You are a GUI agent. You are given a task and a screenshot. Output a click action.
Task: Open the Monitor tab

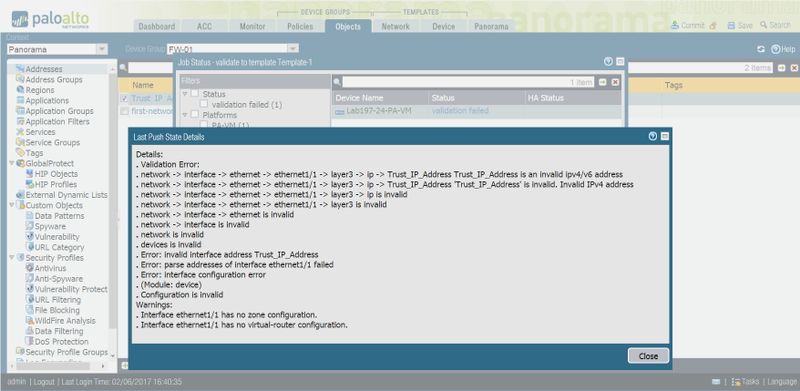click(252, 27)
